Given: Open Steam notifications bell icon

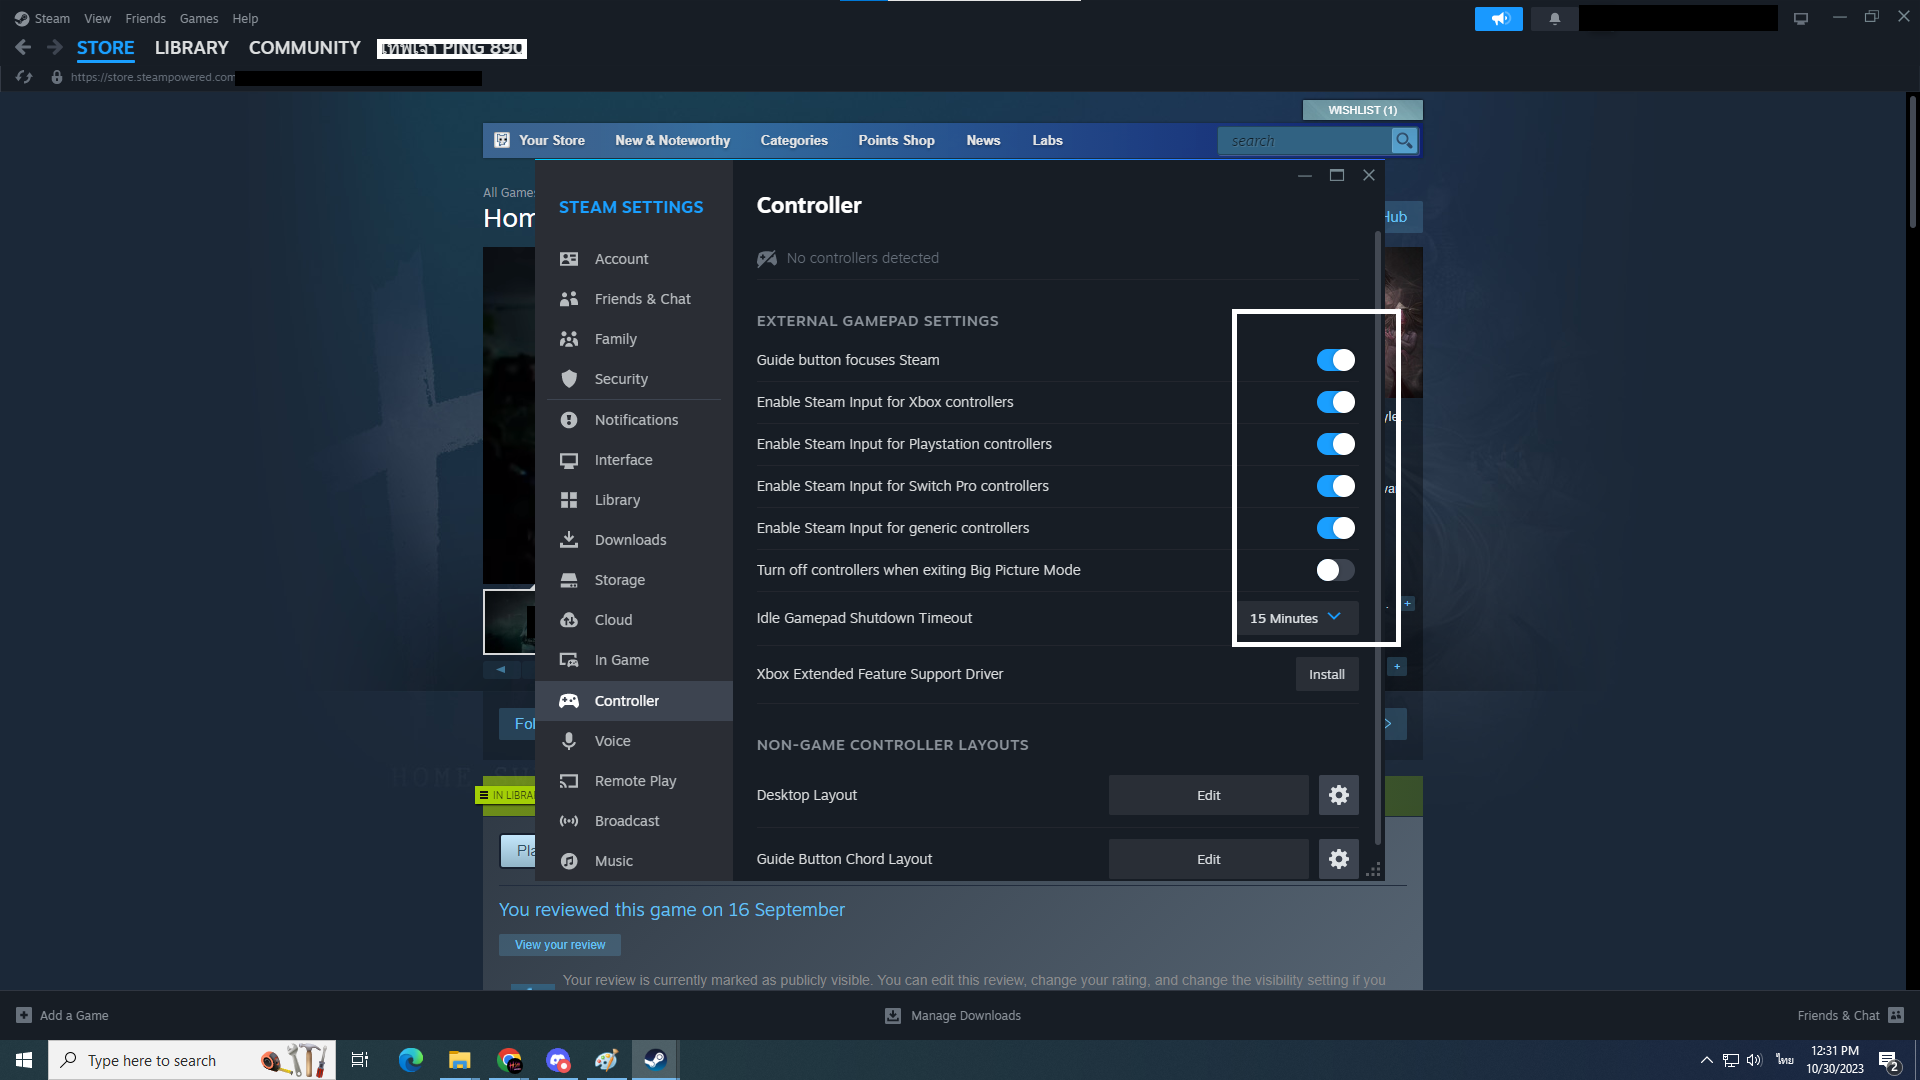Looking at the screenshot, I should tap(1554, 19).
